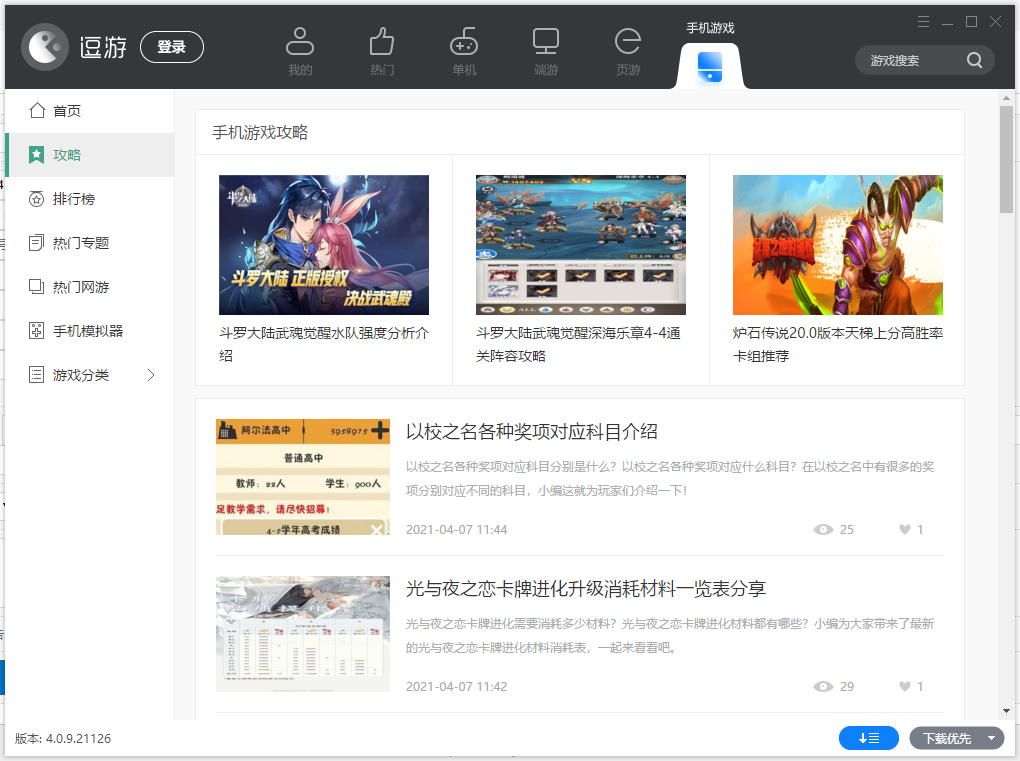This screenshot has width=1020, height=761.
Task: Open 炉石传说20.0版本天梯上分高胜率卡组推荐 link
Action: point(838,345)
